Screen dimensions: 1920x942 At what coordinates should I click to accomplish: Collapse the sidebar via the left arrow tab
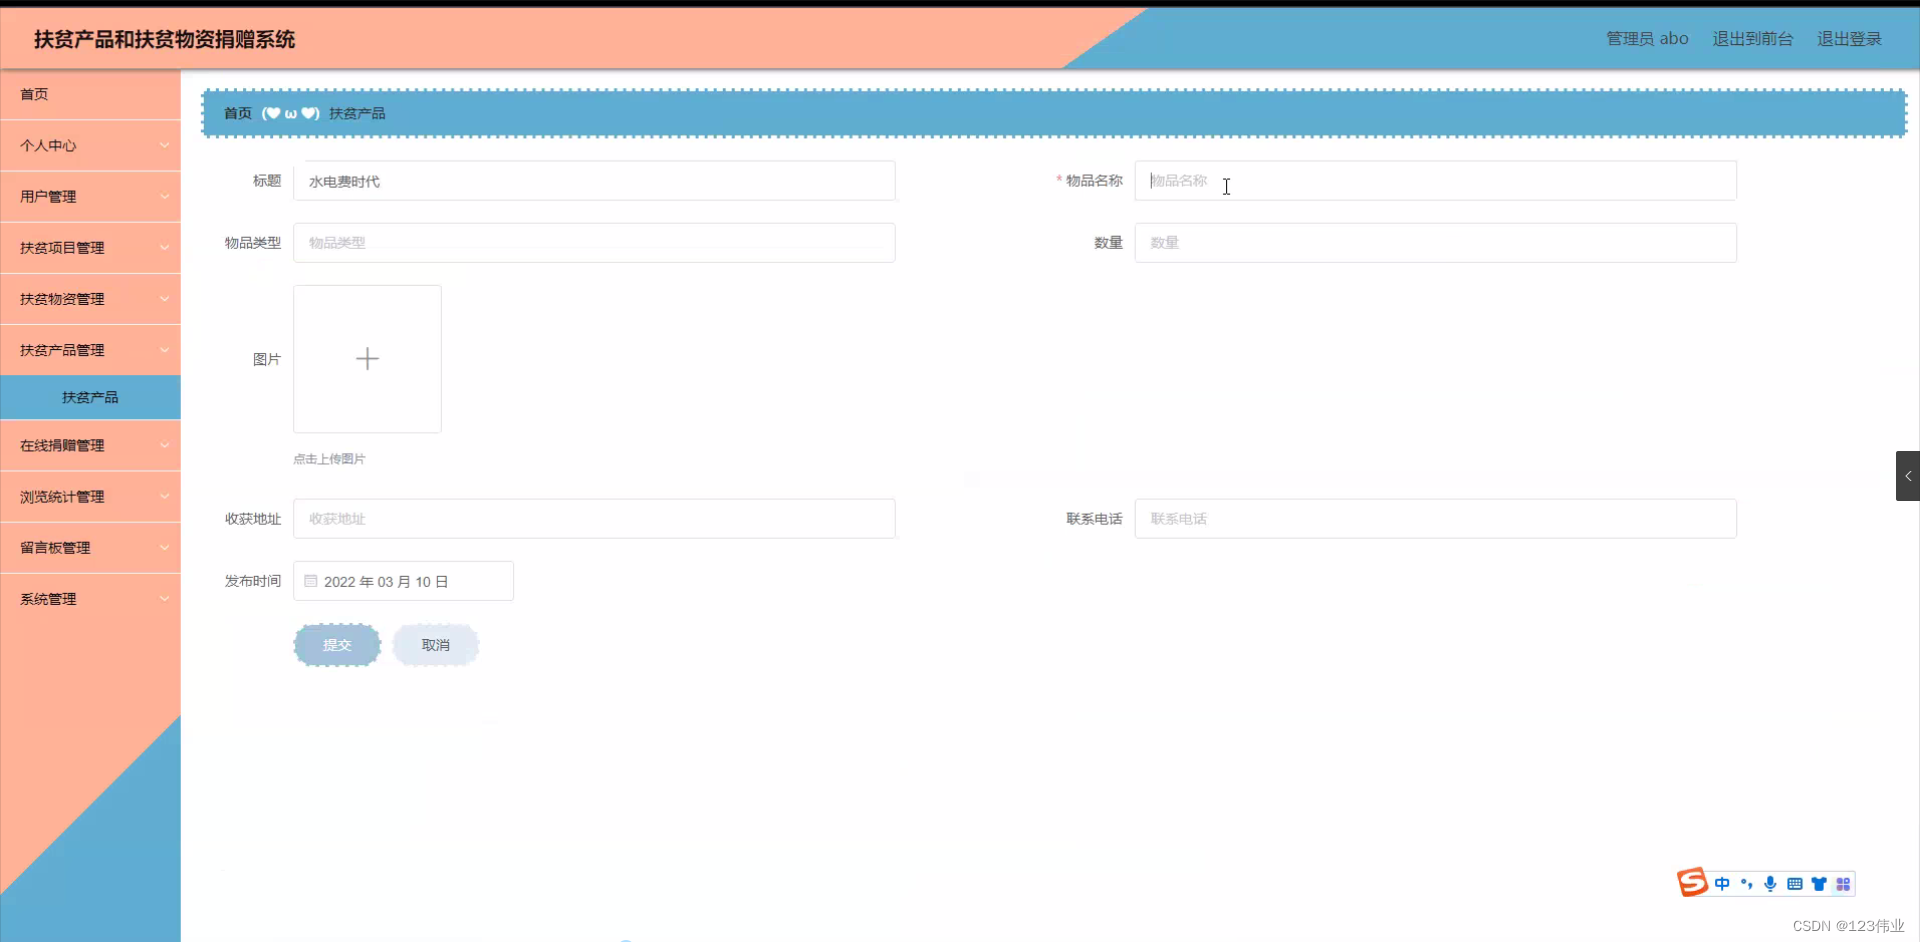tap(1909, 476)
